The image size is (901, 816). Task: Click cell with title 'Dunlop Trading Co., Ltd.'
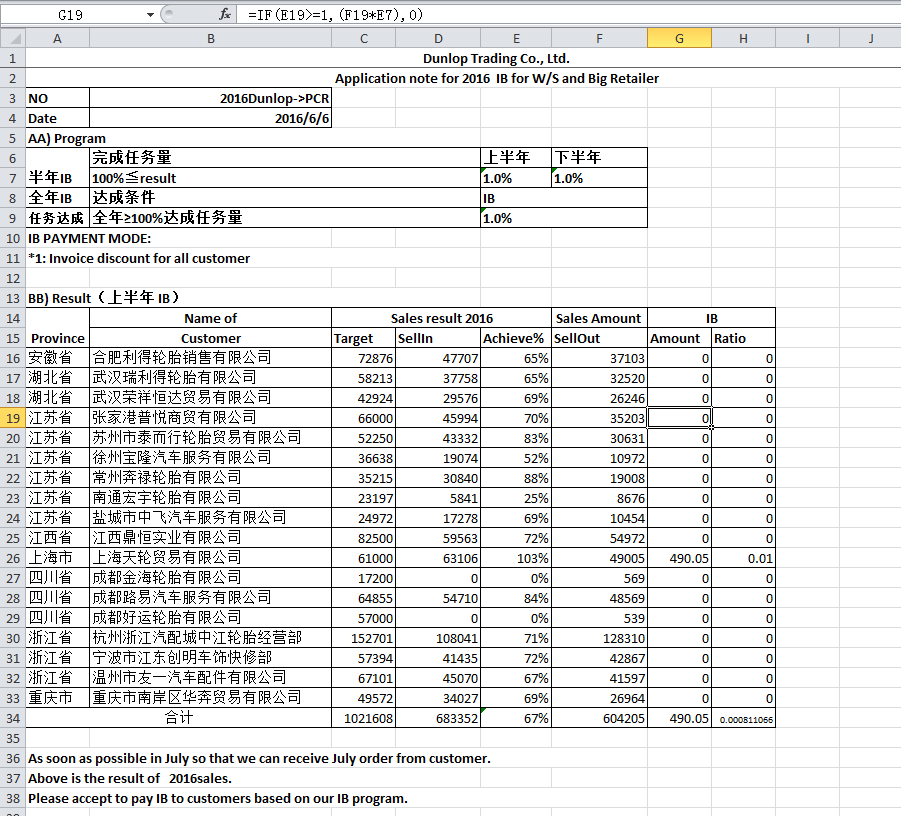pos(496,58)
